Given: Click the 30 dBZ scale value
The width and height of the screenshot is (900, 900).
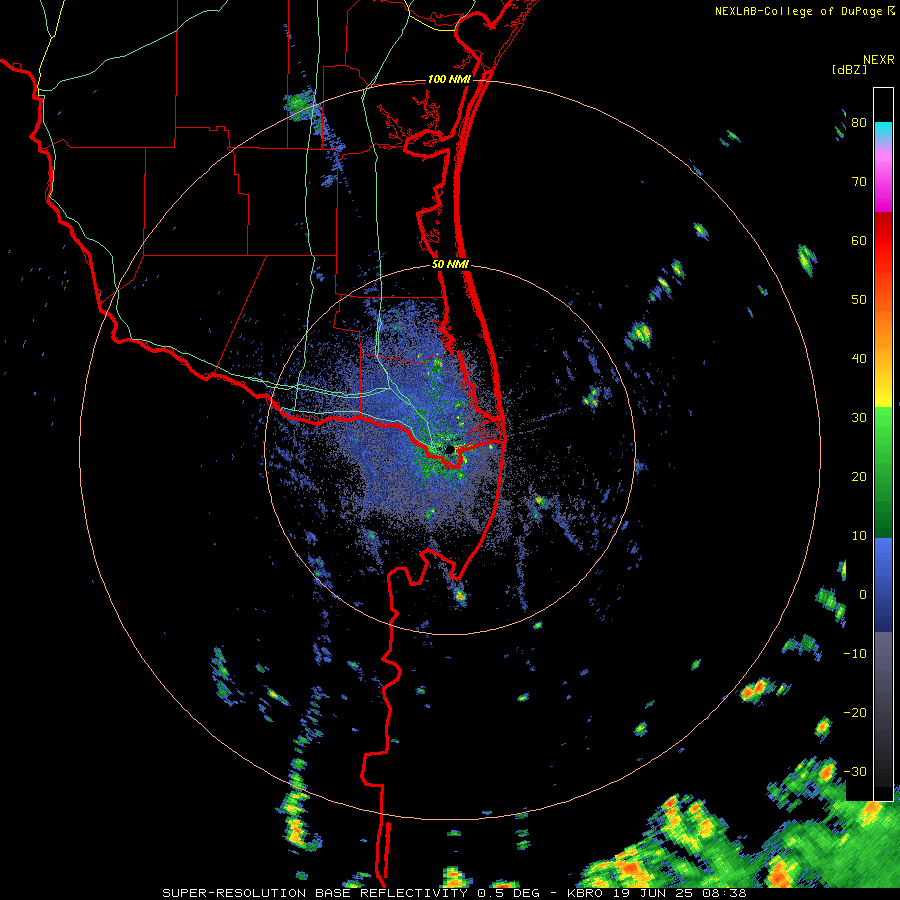Looking at the screenshot, I should (859, 418).
